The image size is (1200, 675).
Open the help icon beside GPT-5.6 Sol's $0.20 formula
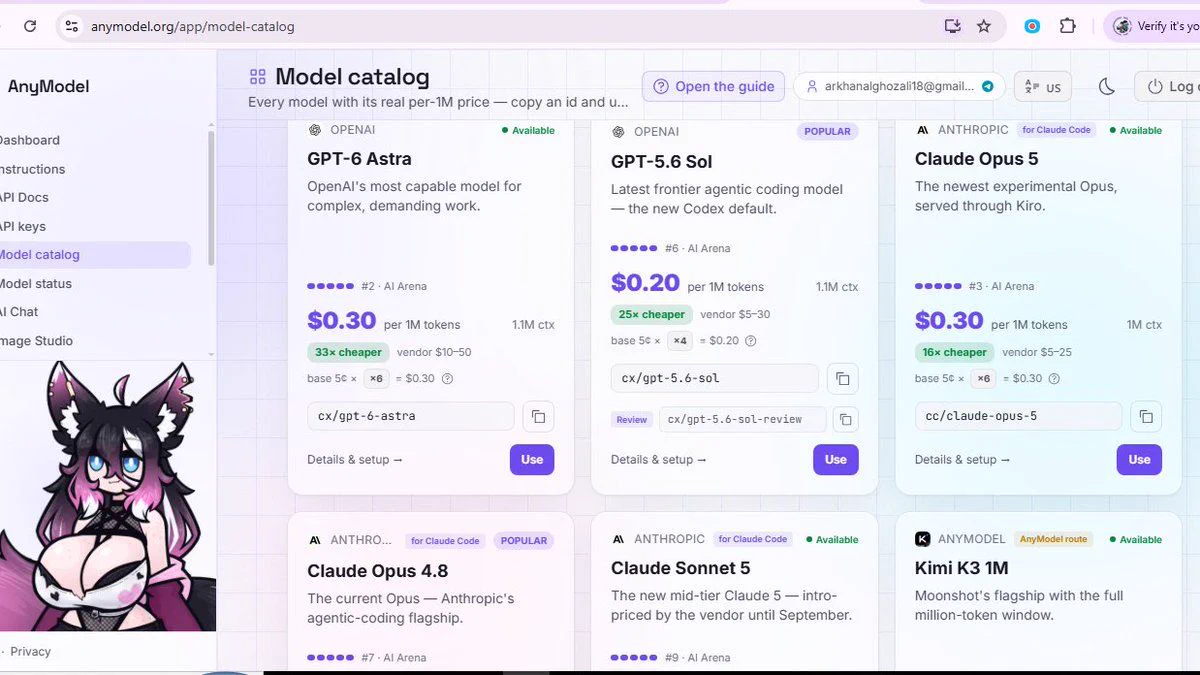(750, 341)
